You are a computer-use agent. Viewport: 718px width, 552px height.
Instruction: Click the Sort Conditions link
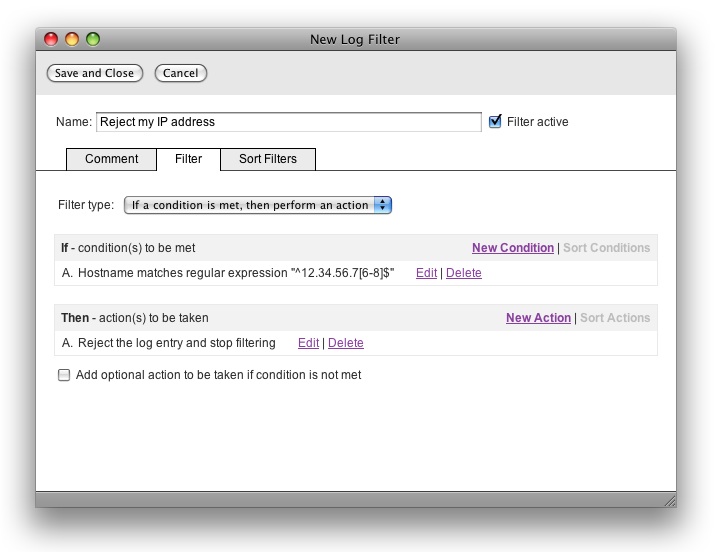tap(606, 248)
